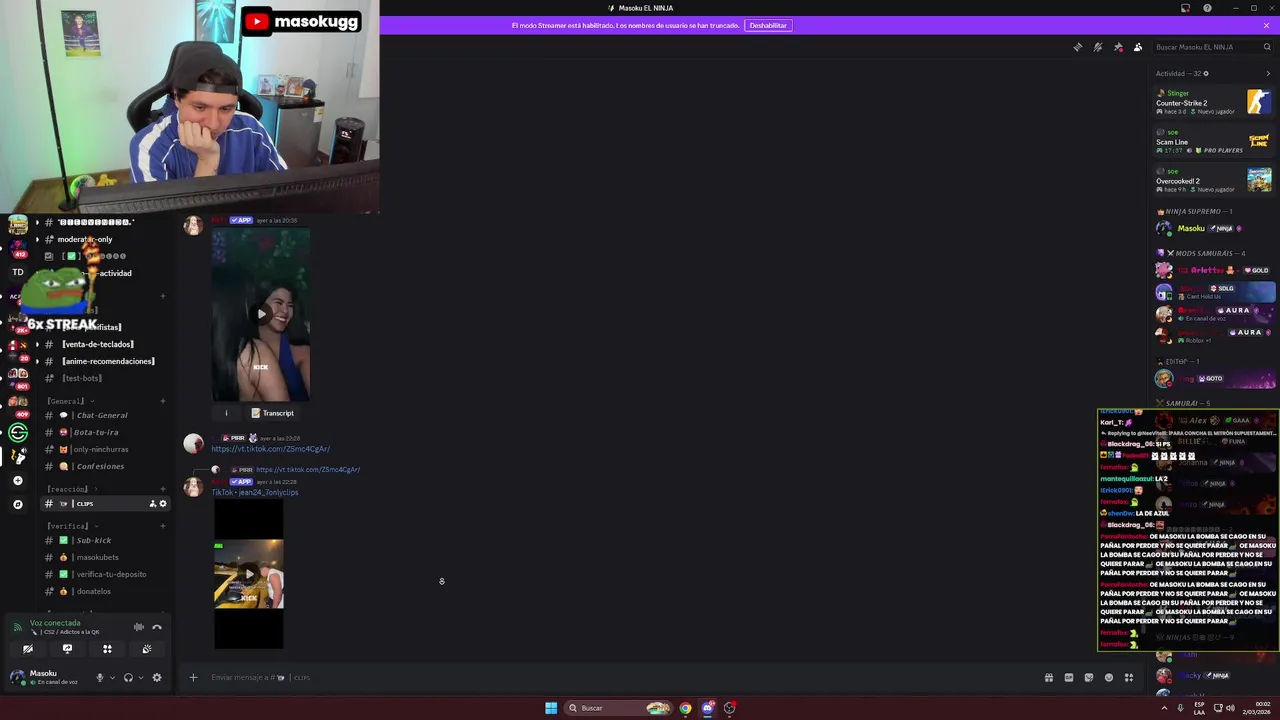Play the first video of smiling woman
1280x720 pixels.
(x=261, y=315)
